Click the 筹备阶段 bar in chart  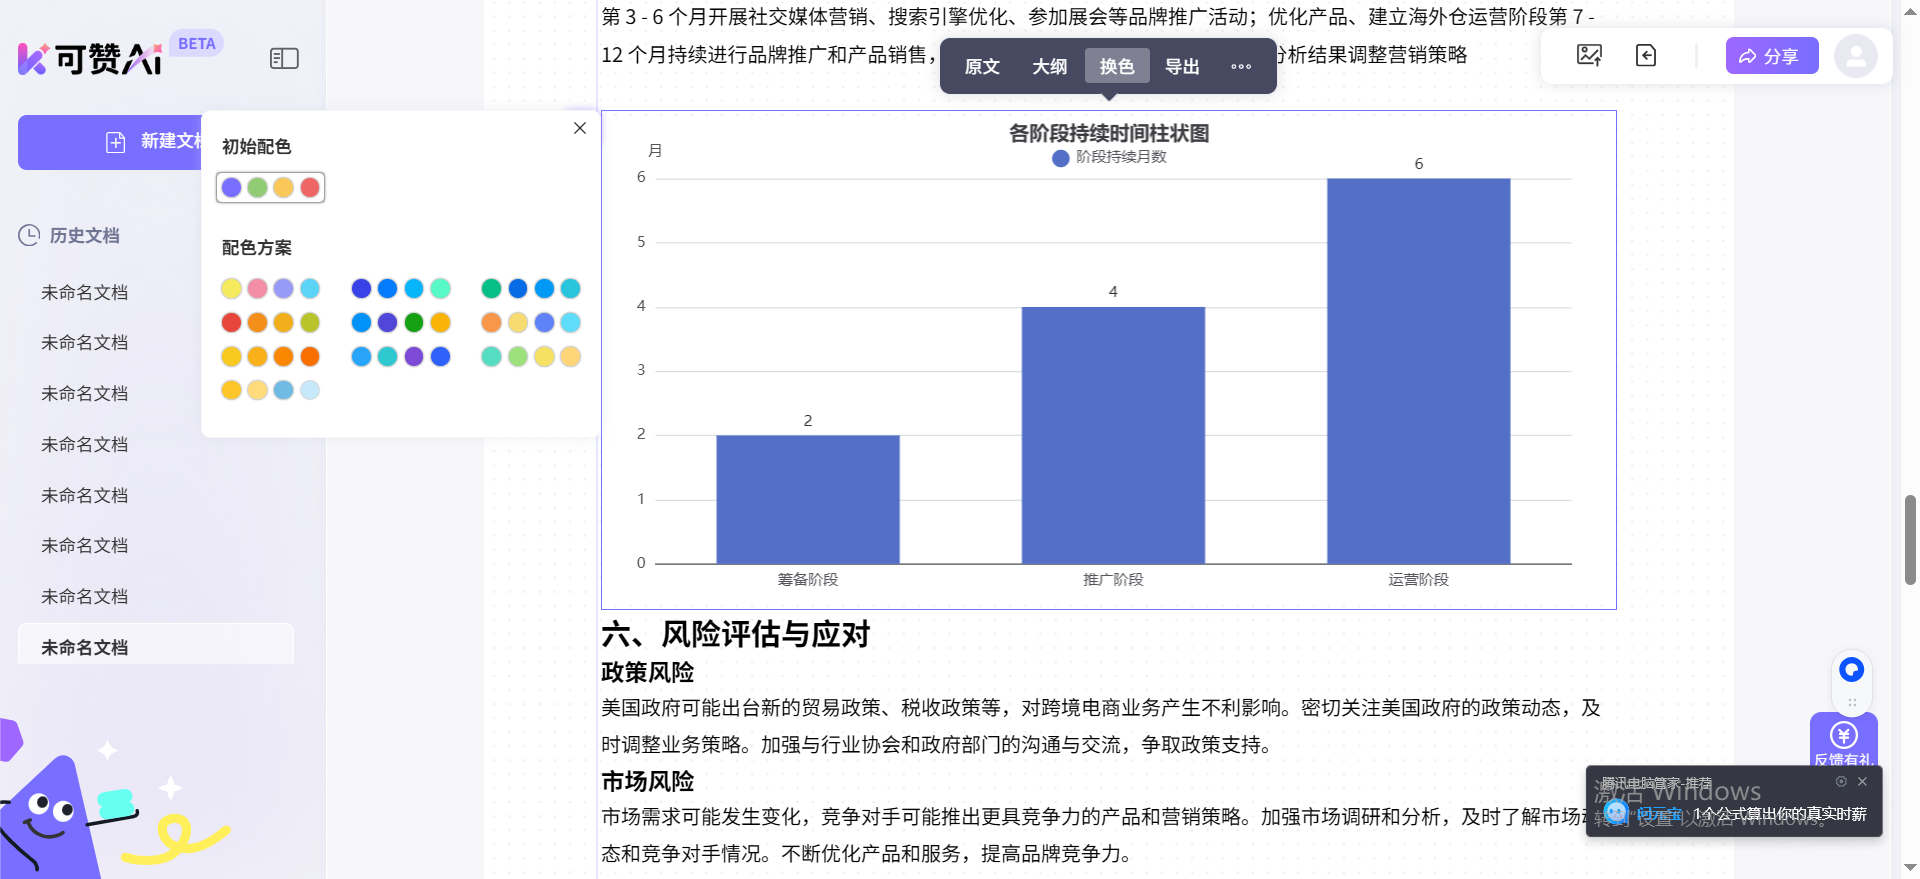point(808,499)
